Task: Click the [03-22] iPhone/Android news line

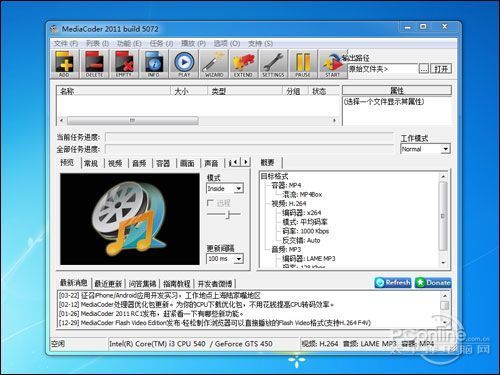Action: 159,295
